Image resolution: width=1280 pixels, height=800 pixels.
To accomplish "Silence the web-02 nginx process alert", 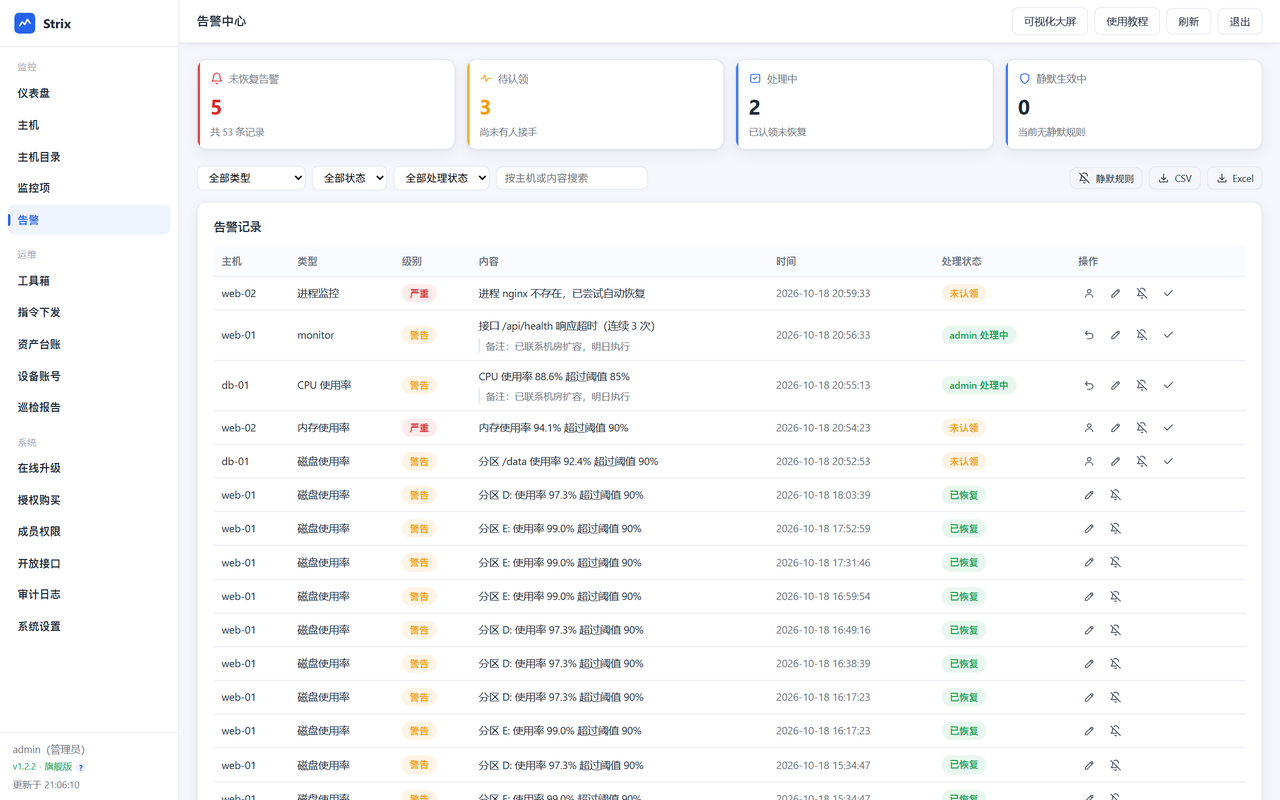I will tap(1141, 293).
